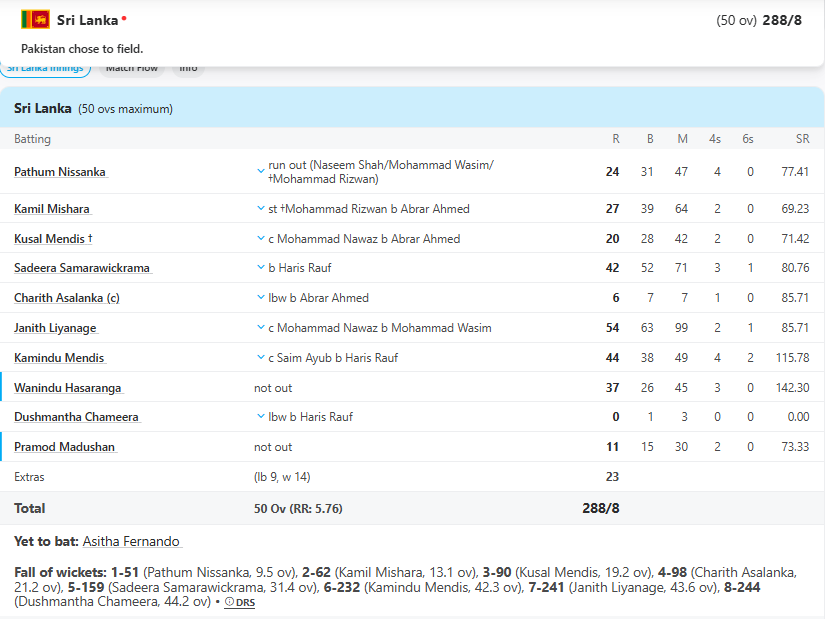Show Dushmantha Chameera's lbw dismissal details
The width and height of the screenshot is (825, 619).
click(261, 417)
